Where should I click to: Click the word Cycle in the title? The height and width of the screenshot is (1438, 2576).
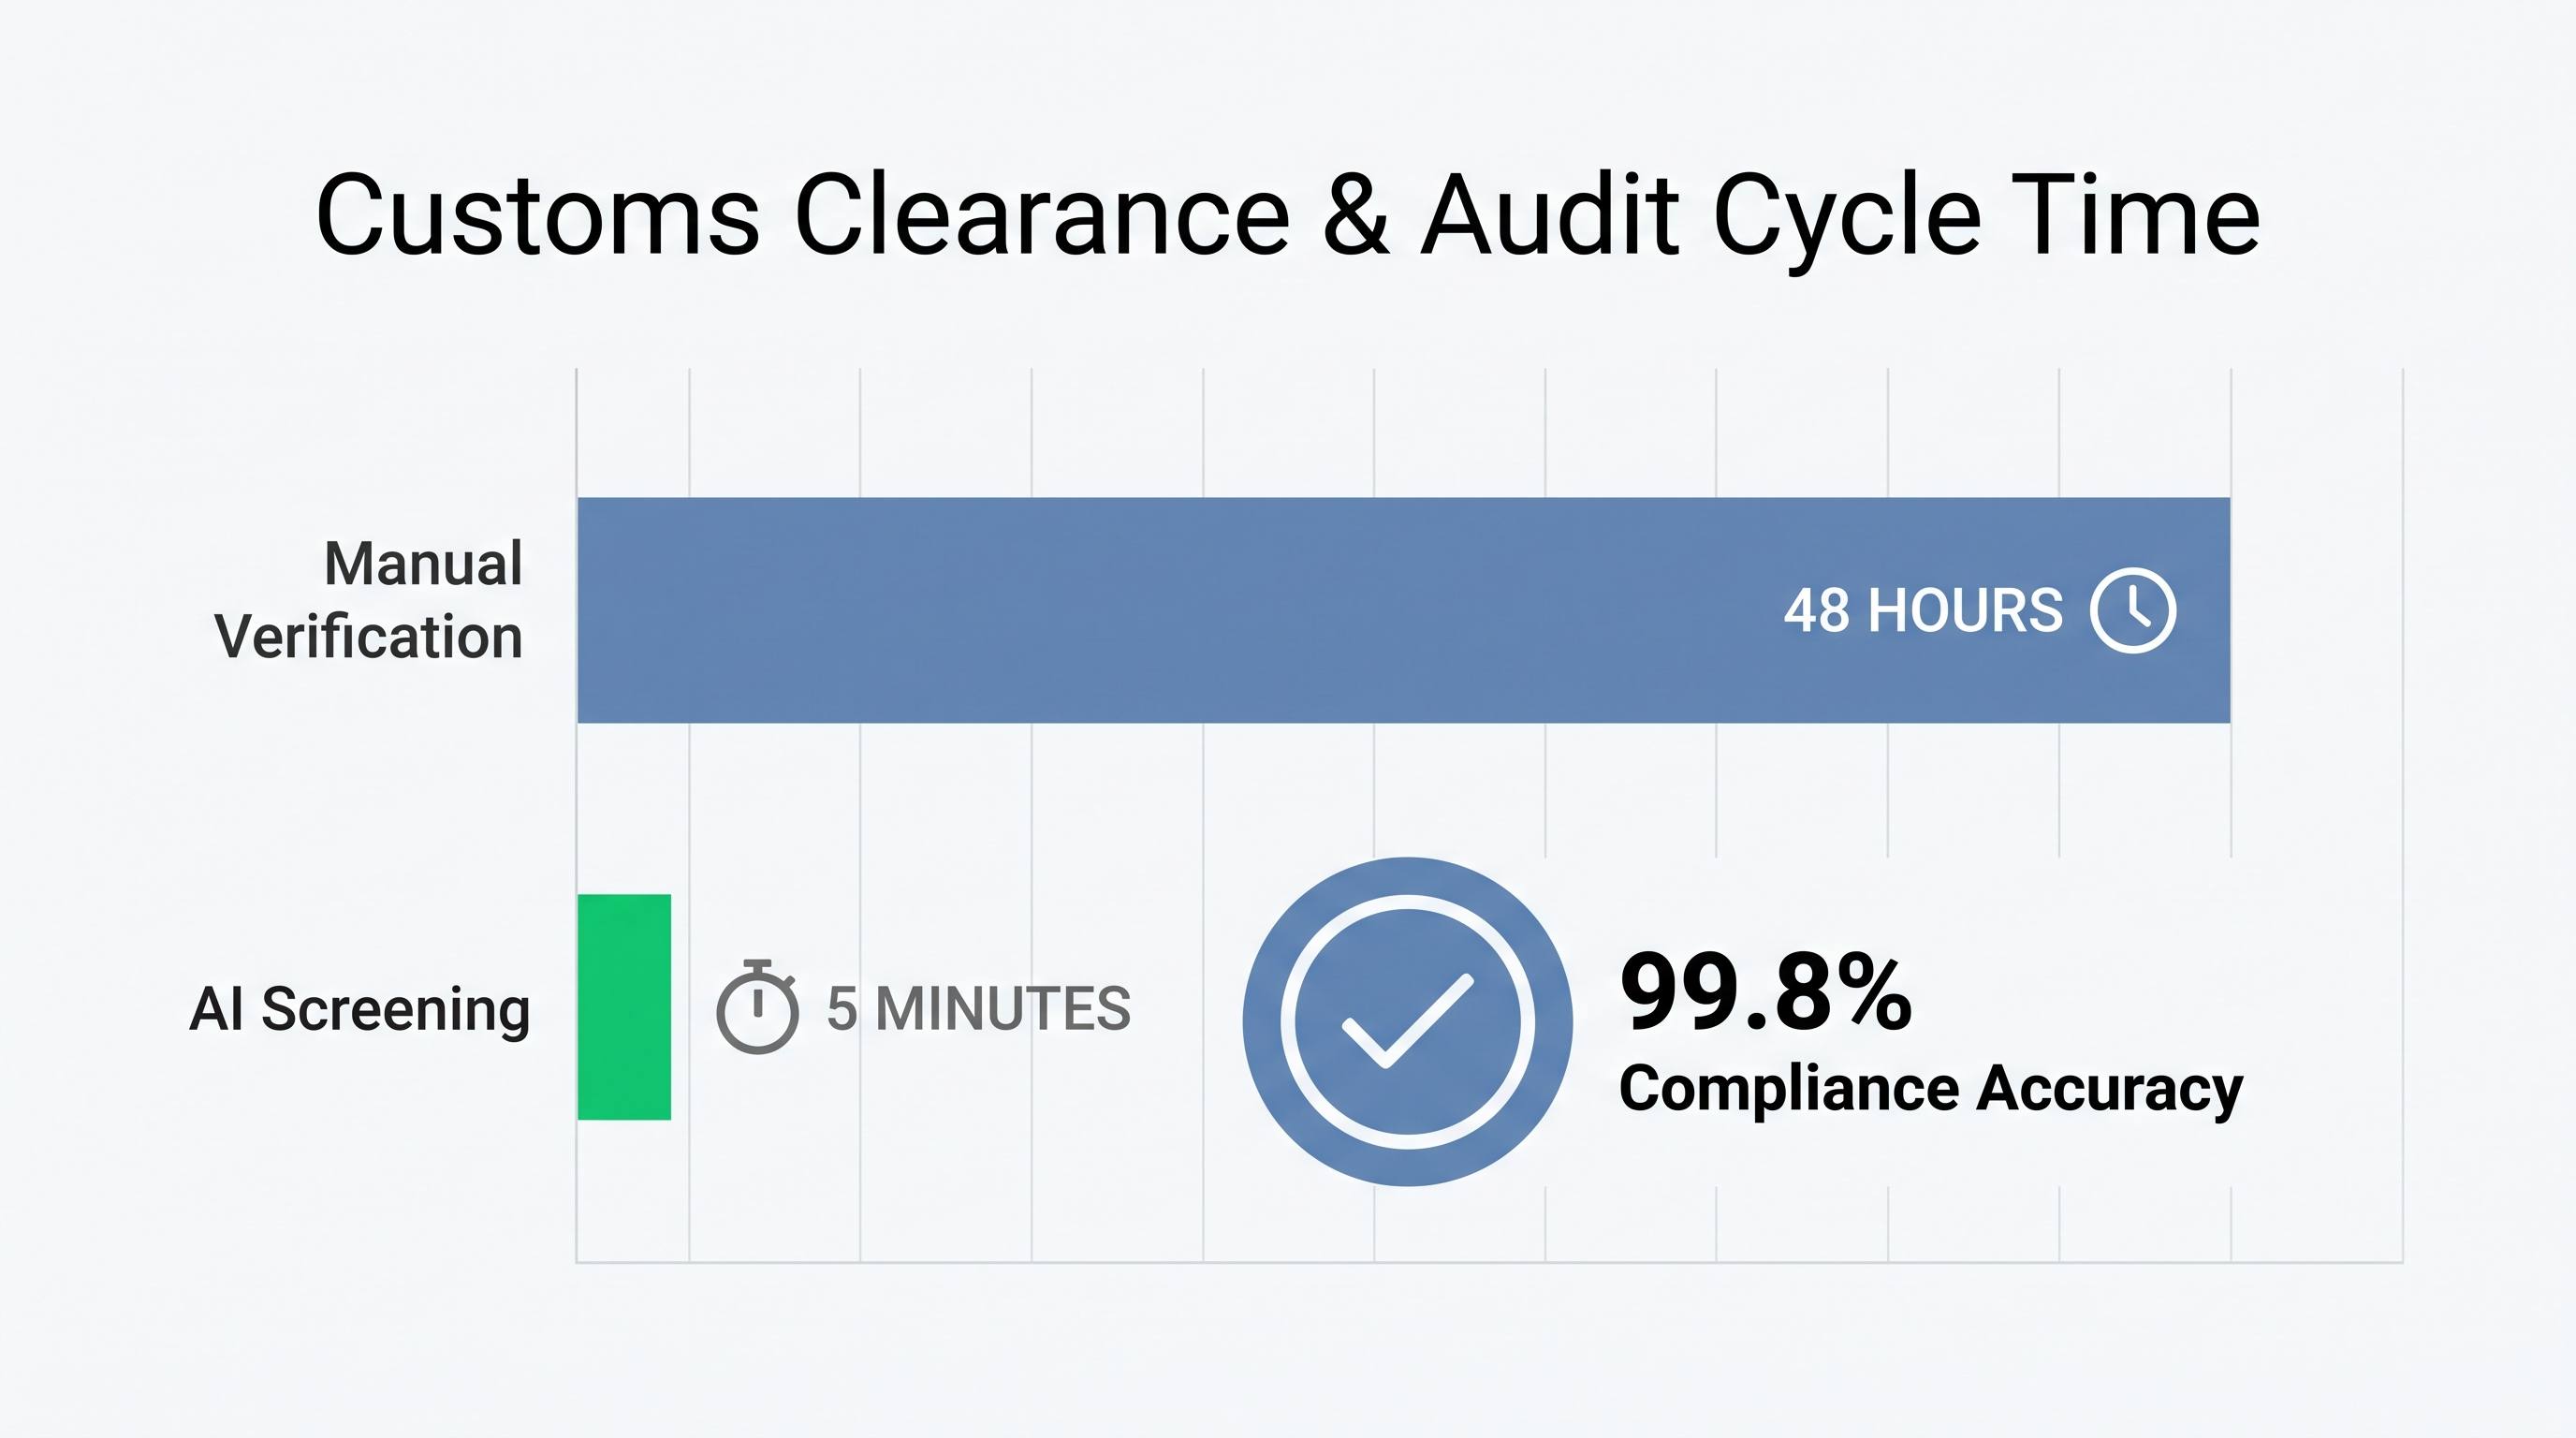point(1846,222)
